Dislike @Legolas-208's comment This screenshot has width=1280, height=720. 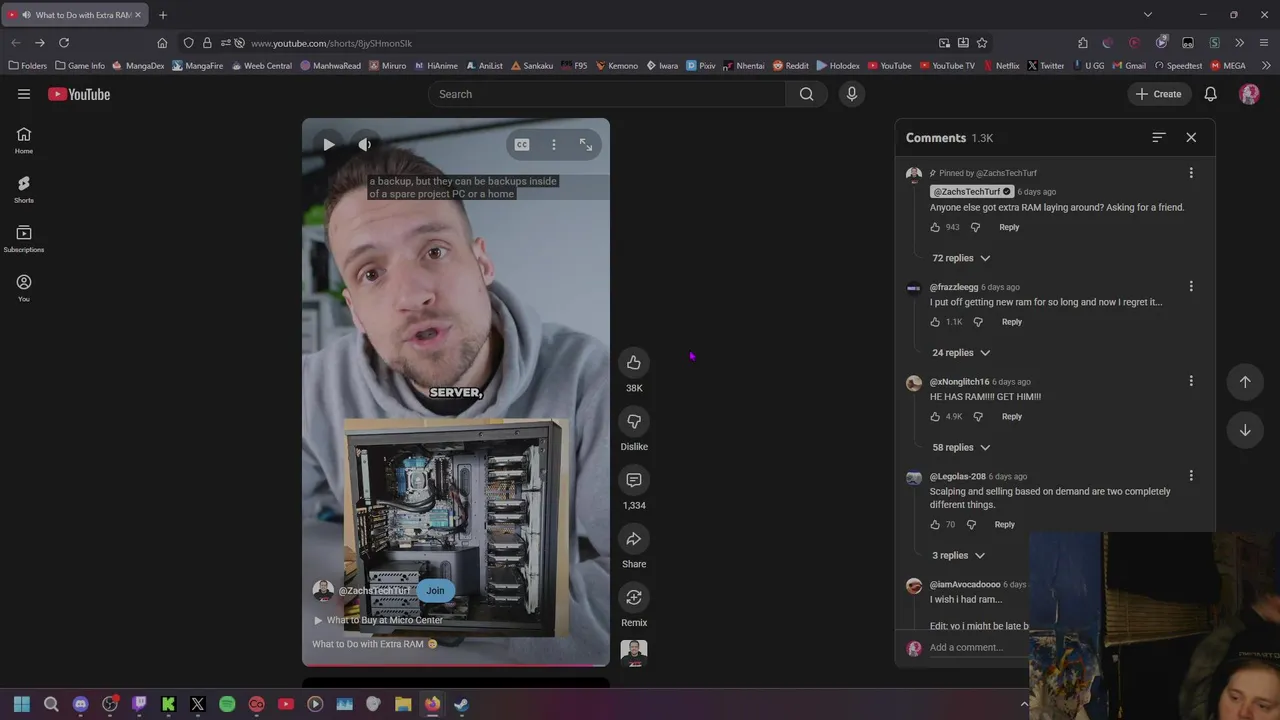(x=971, y=524)
